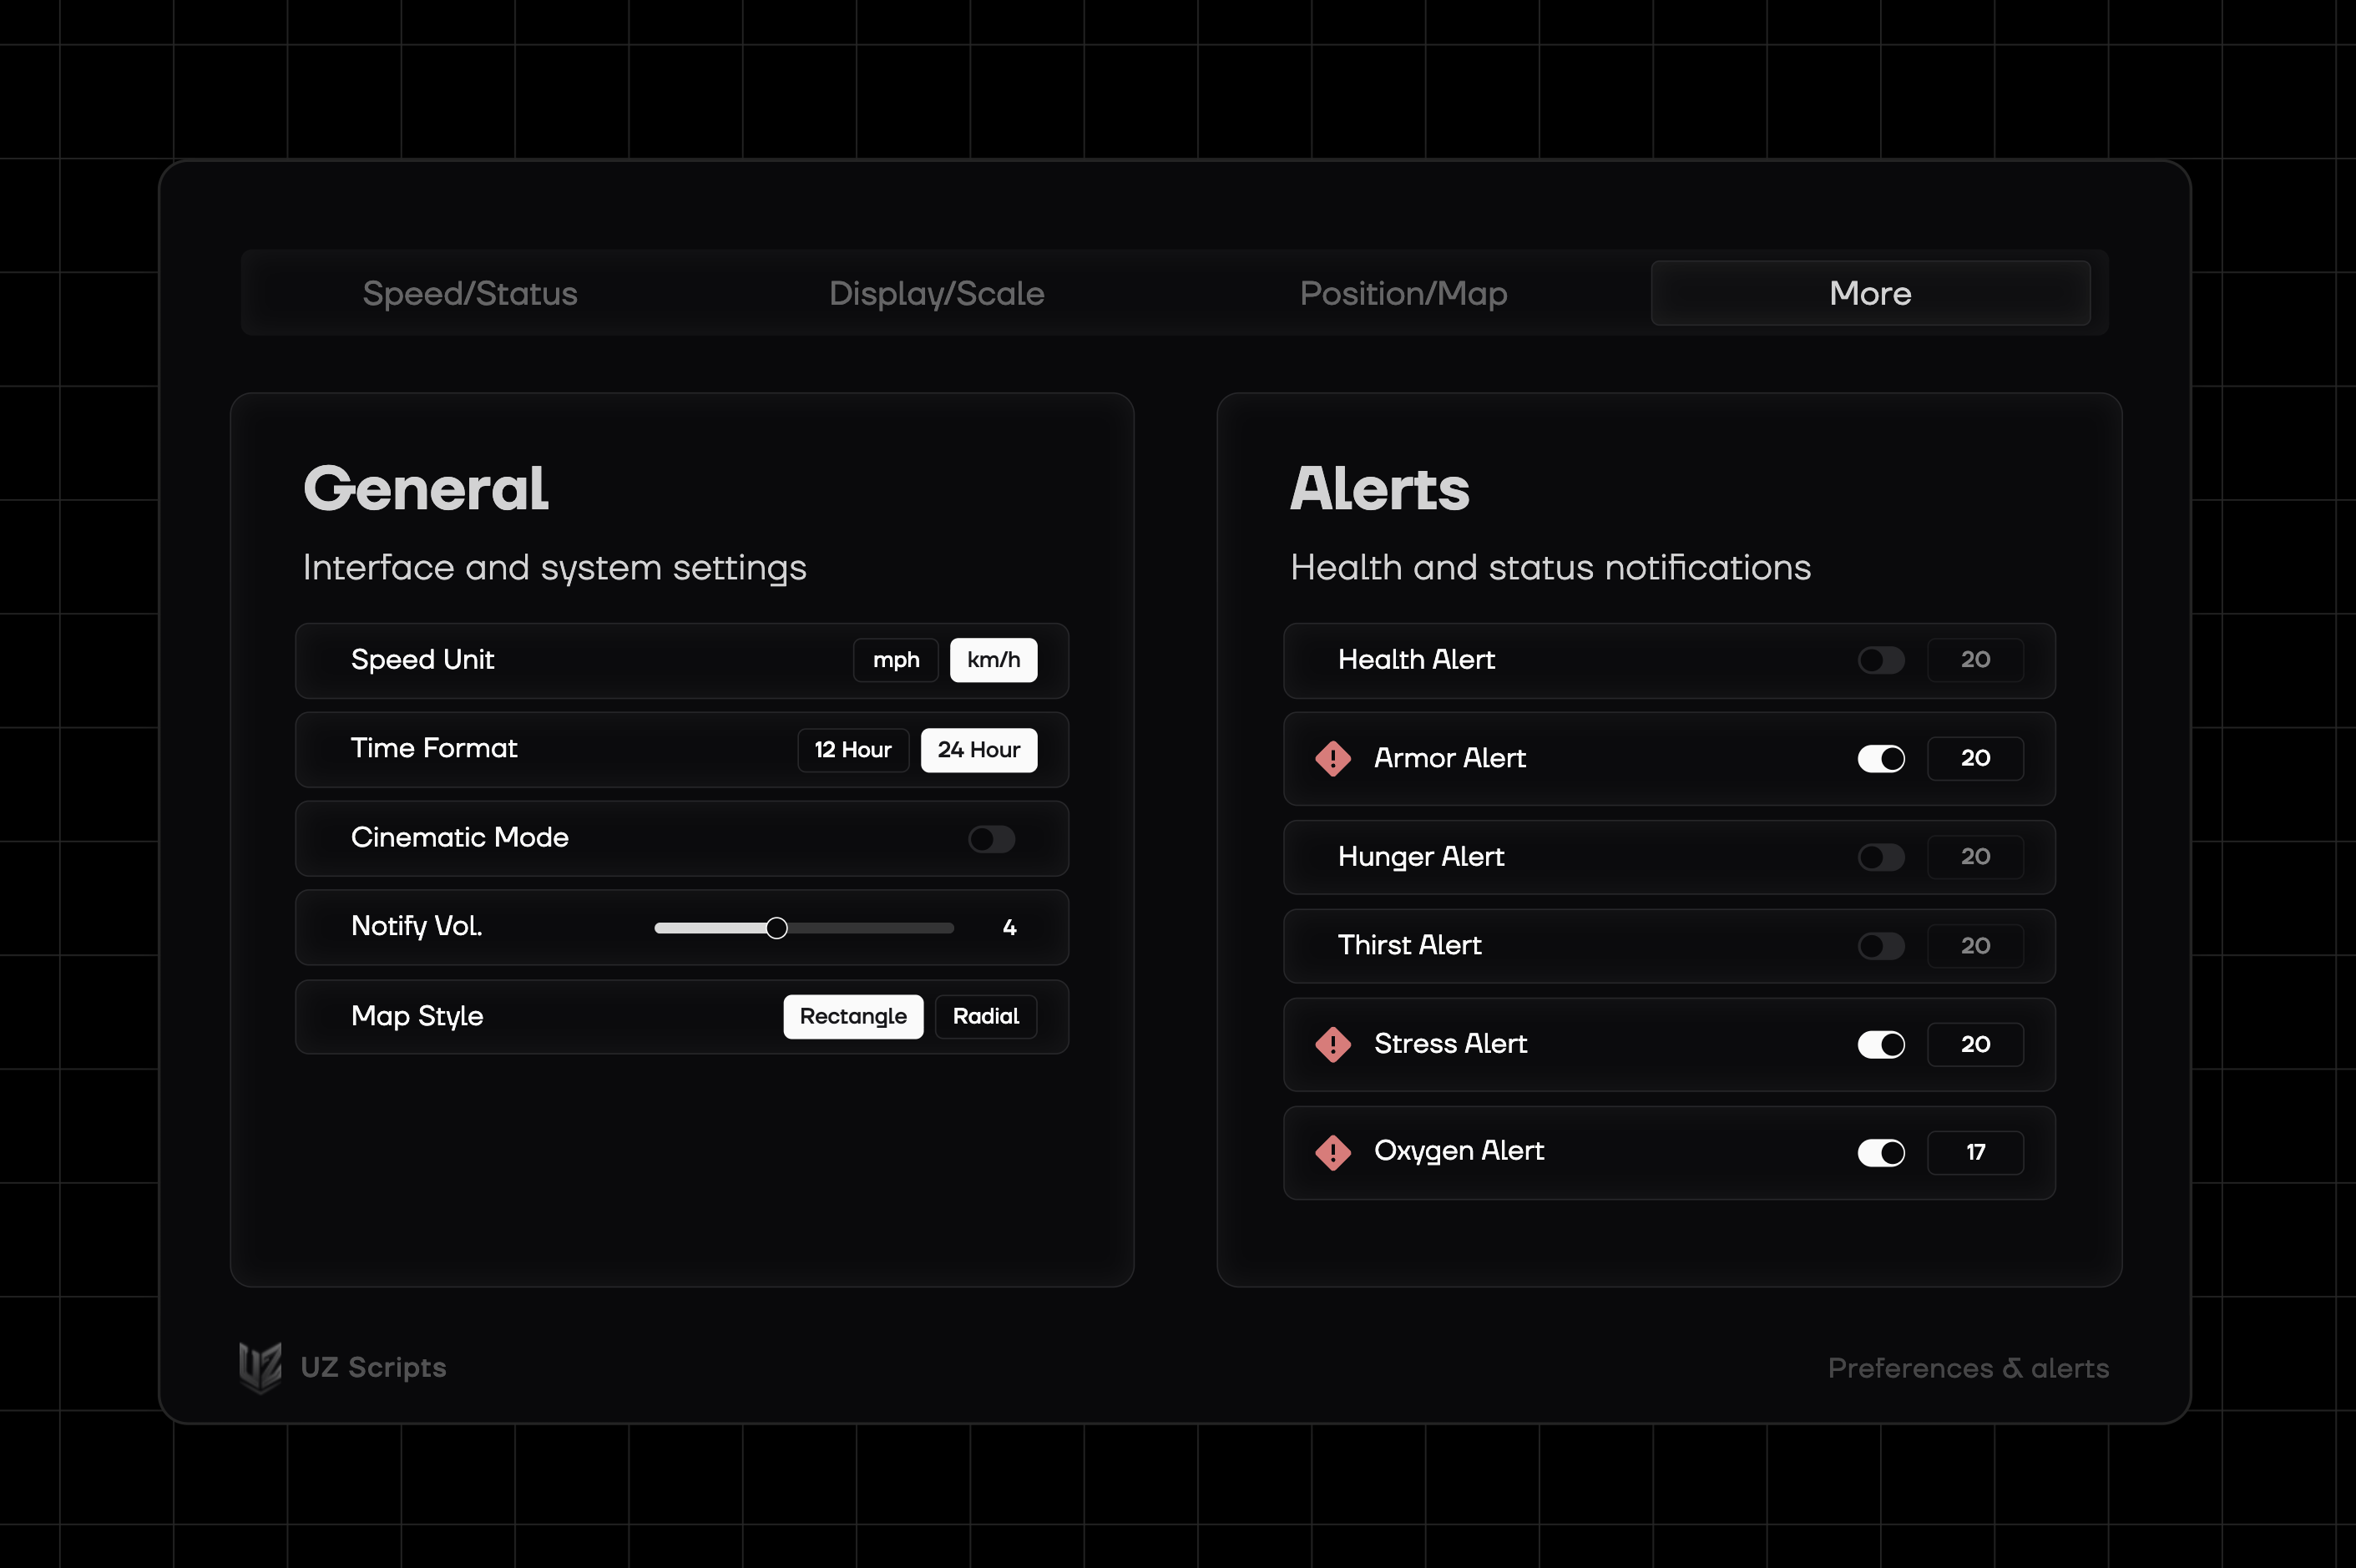The height and width of the screenshot is (1568, 2356).
Task: Set Speed Unit to mph
Action: point(896,660)
